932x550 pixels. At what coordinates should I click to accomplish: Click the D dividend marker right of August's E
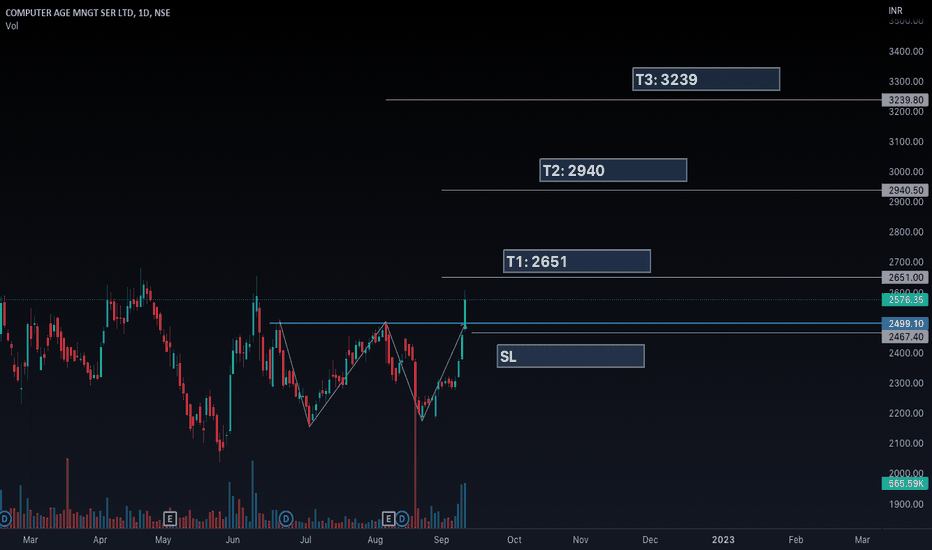pos(402,519)
